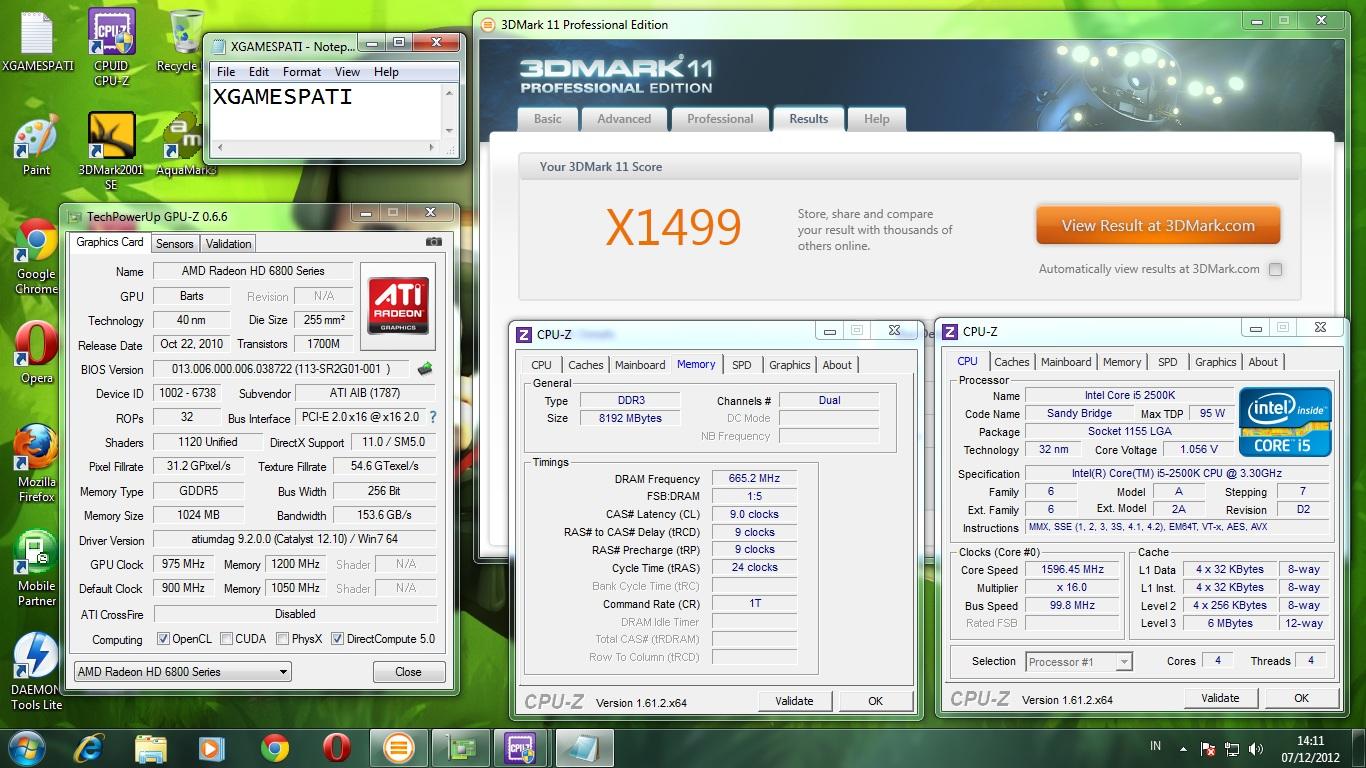
Task: Switch to GPU-Z Sensors tab
Action: coord(174,244)
